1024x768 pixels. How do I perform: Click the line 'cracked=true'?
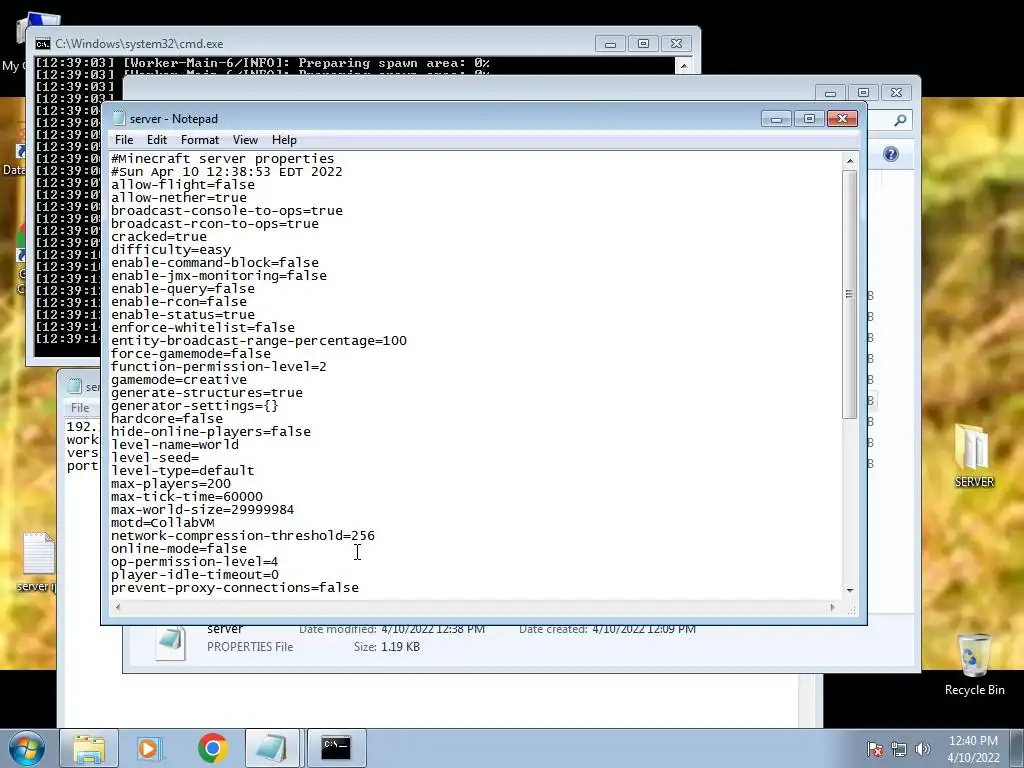click(159, 236)
